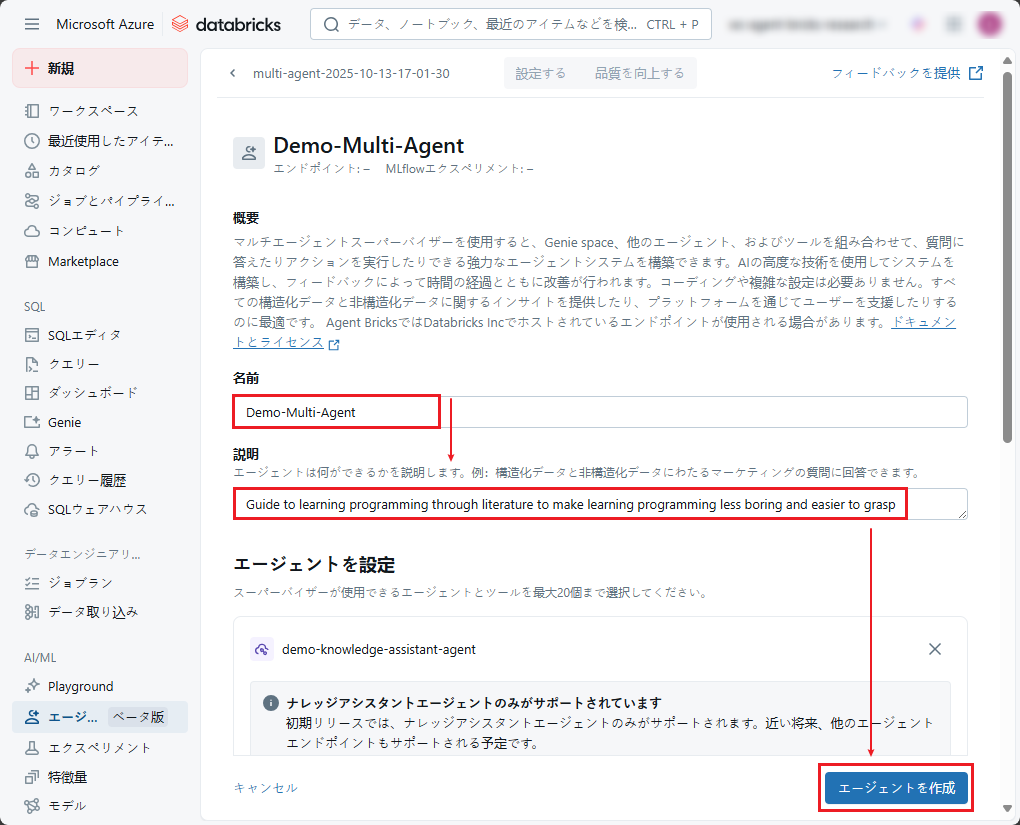Click the キャンセル link
Screen dimensions: 1020x825
click(265, 788)
